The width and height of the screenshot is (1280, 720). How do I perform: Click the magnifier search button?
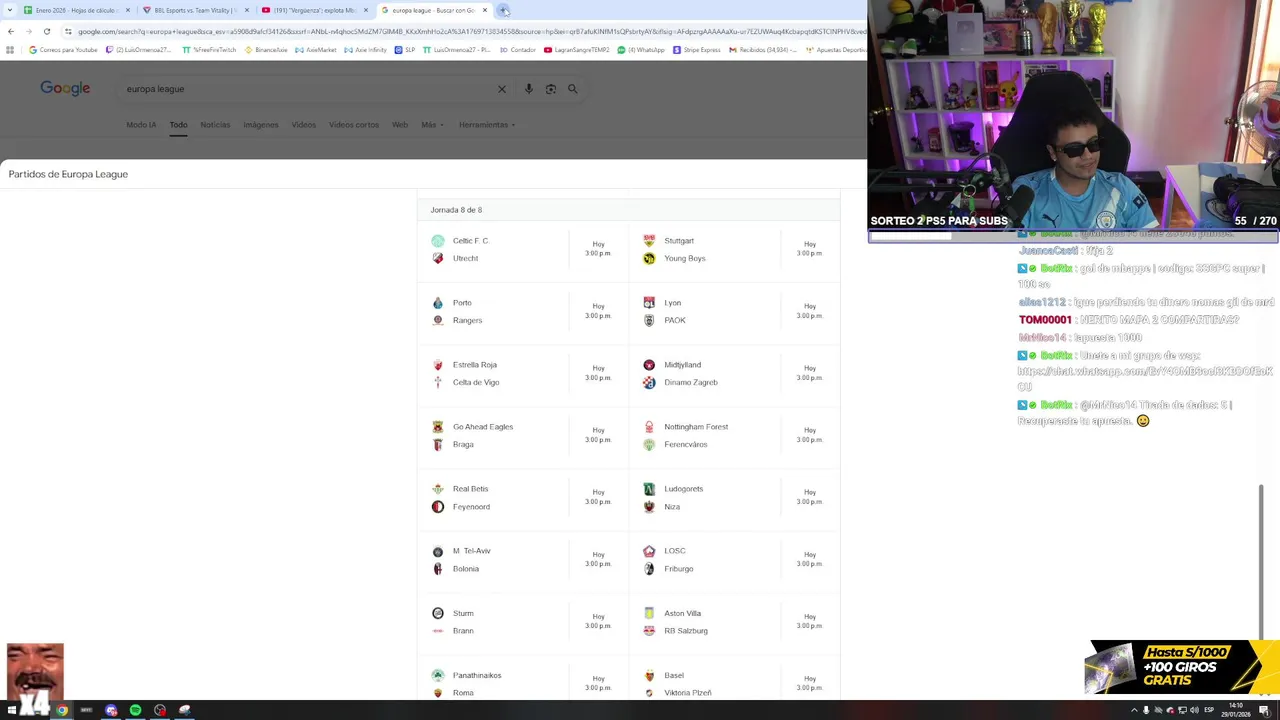point(573,89)
